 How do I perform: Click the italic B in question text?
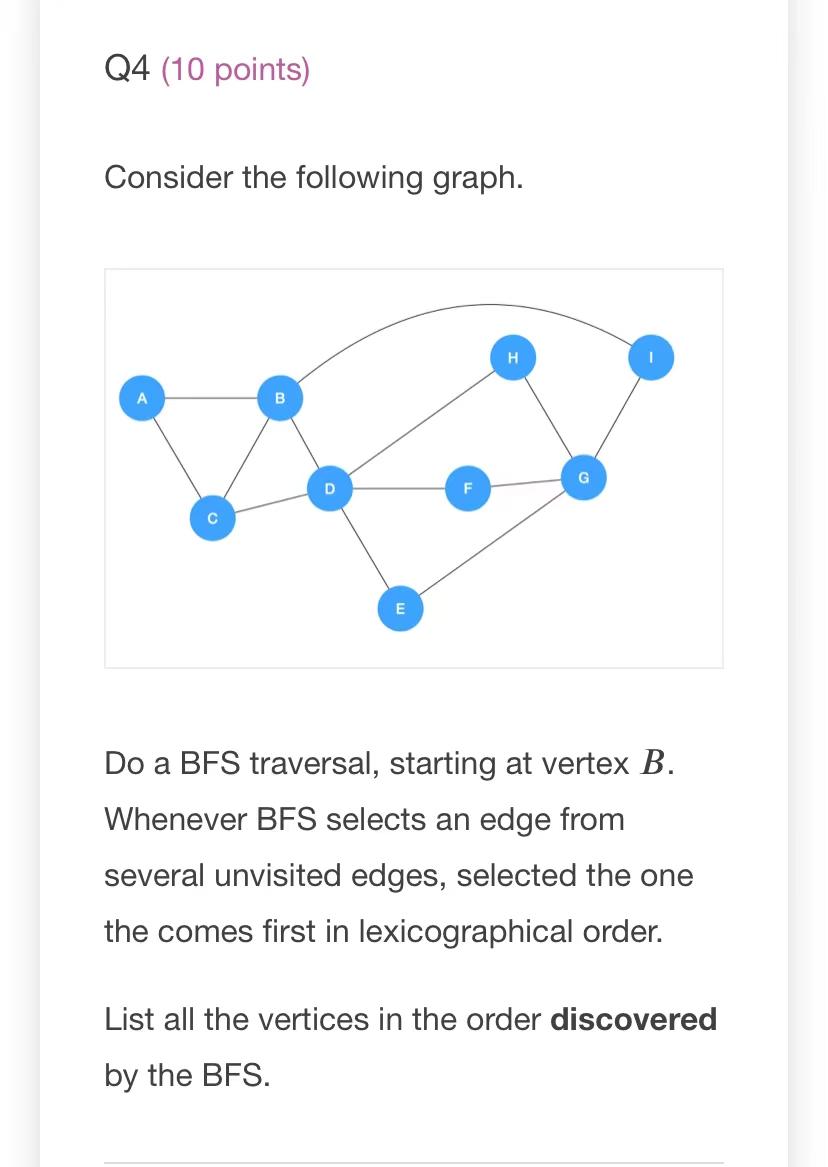(x=652, y=763)
